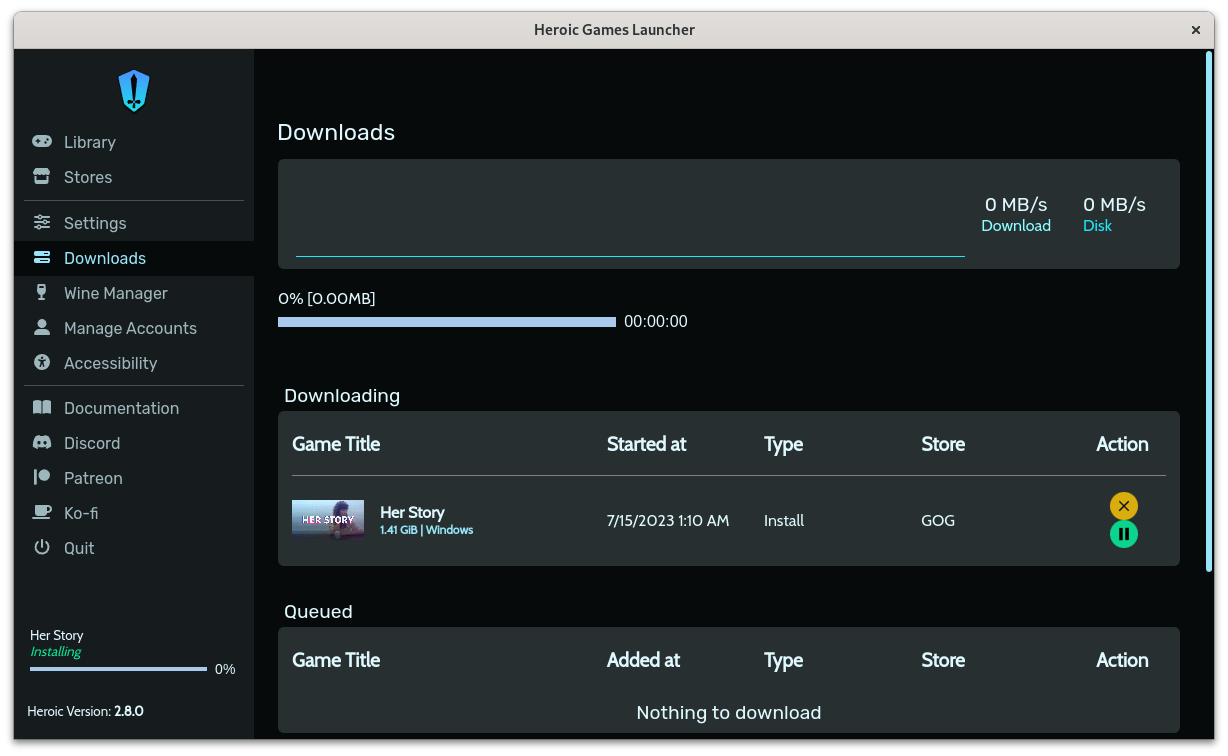1228x756 pixels.
Task: Select Downloads in the sidebar
Action: 134,258
